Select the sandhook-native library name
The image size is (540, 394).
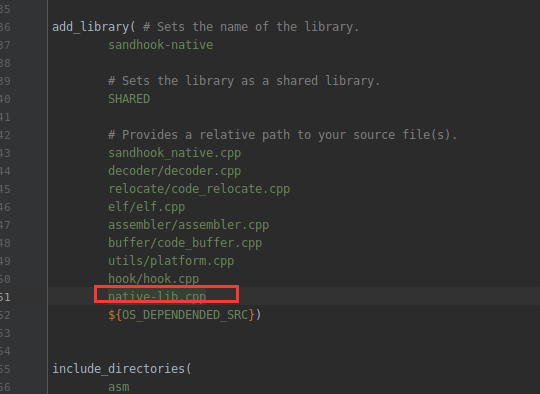point(160,45)
